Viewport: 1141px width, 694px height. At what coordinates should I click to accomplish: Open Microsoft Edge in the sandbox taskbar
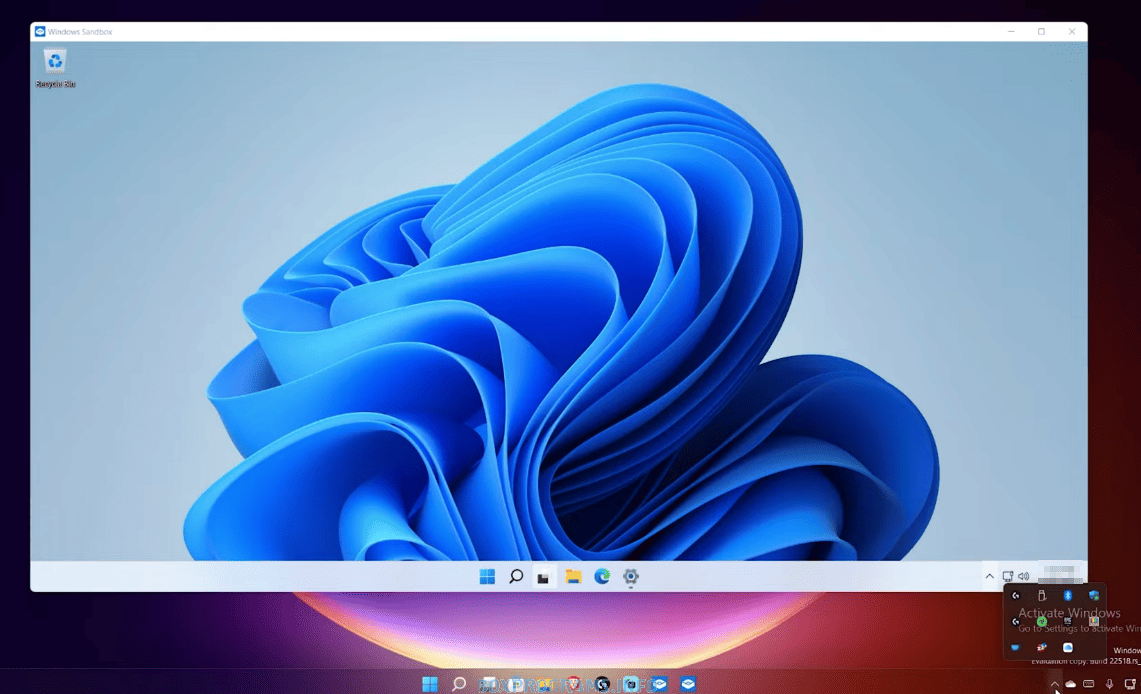click(602, 576)
